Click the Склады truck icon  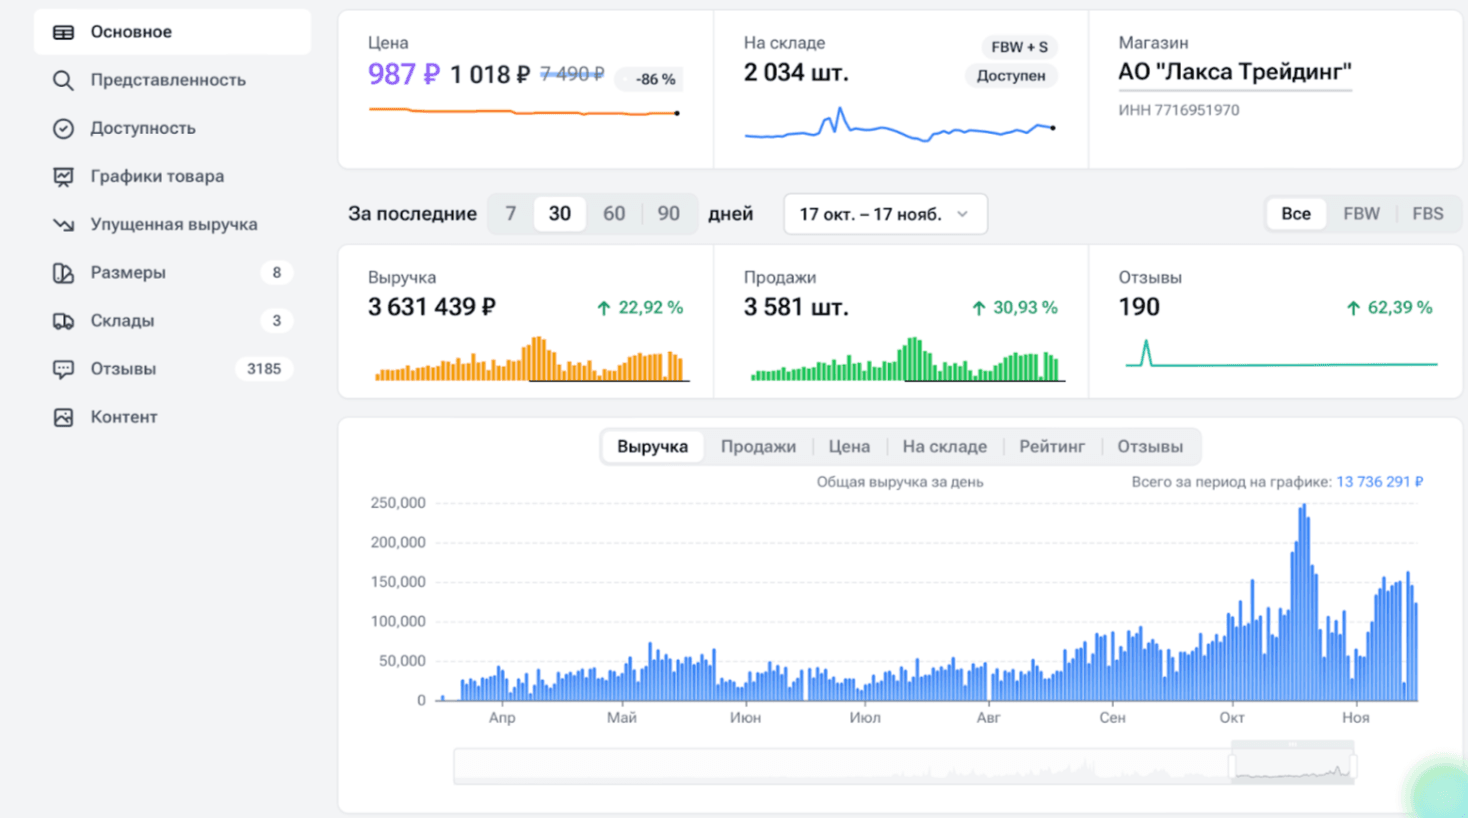coord(63,320)
